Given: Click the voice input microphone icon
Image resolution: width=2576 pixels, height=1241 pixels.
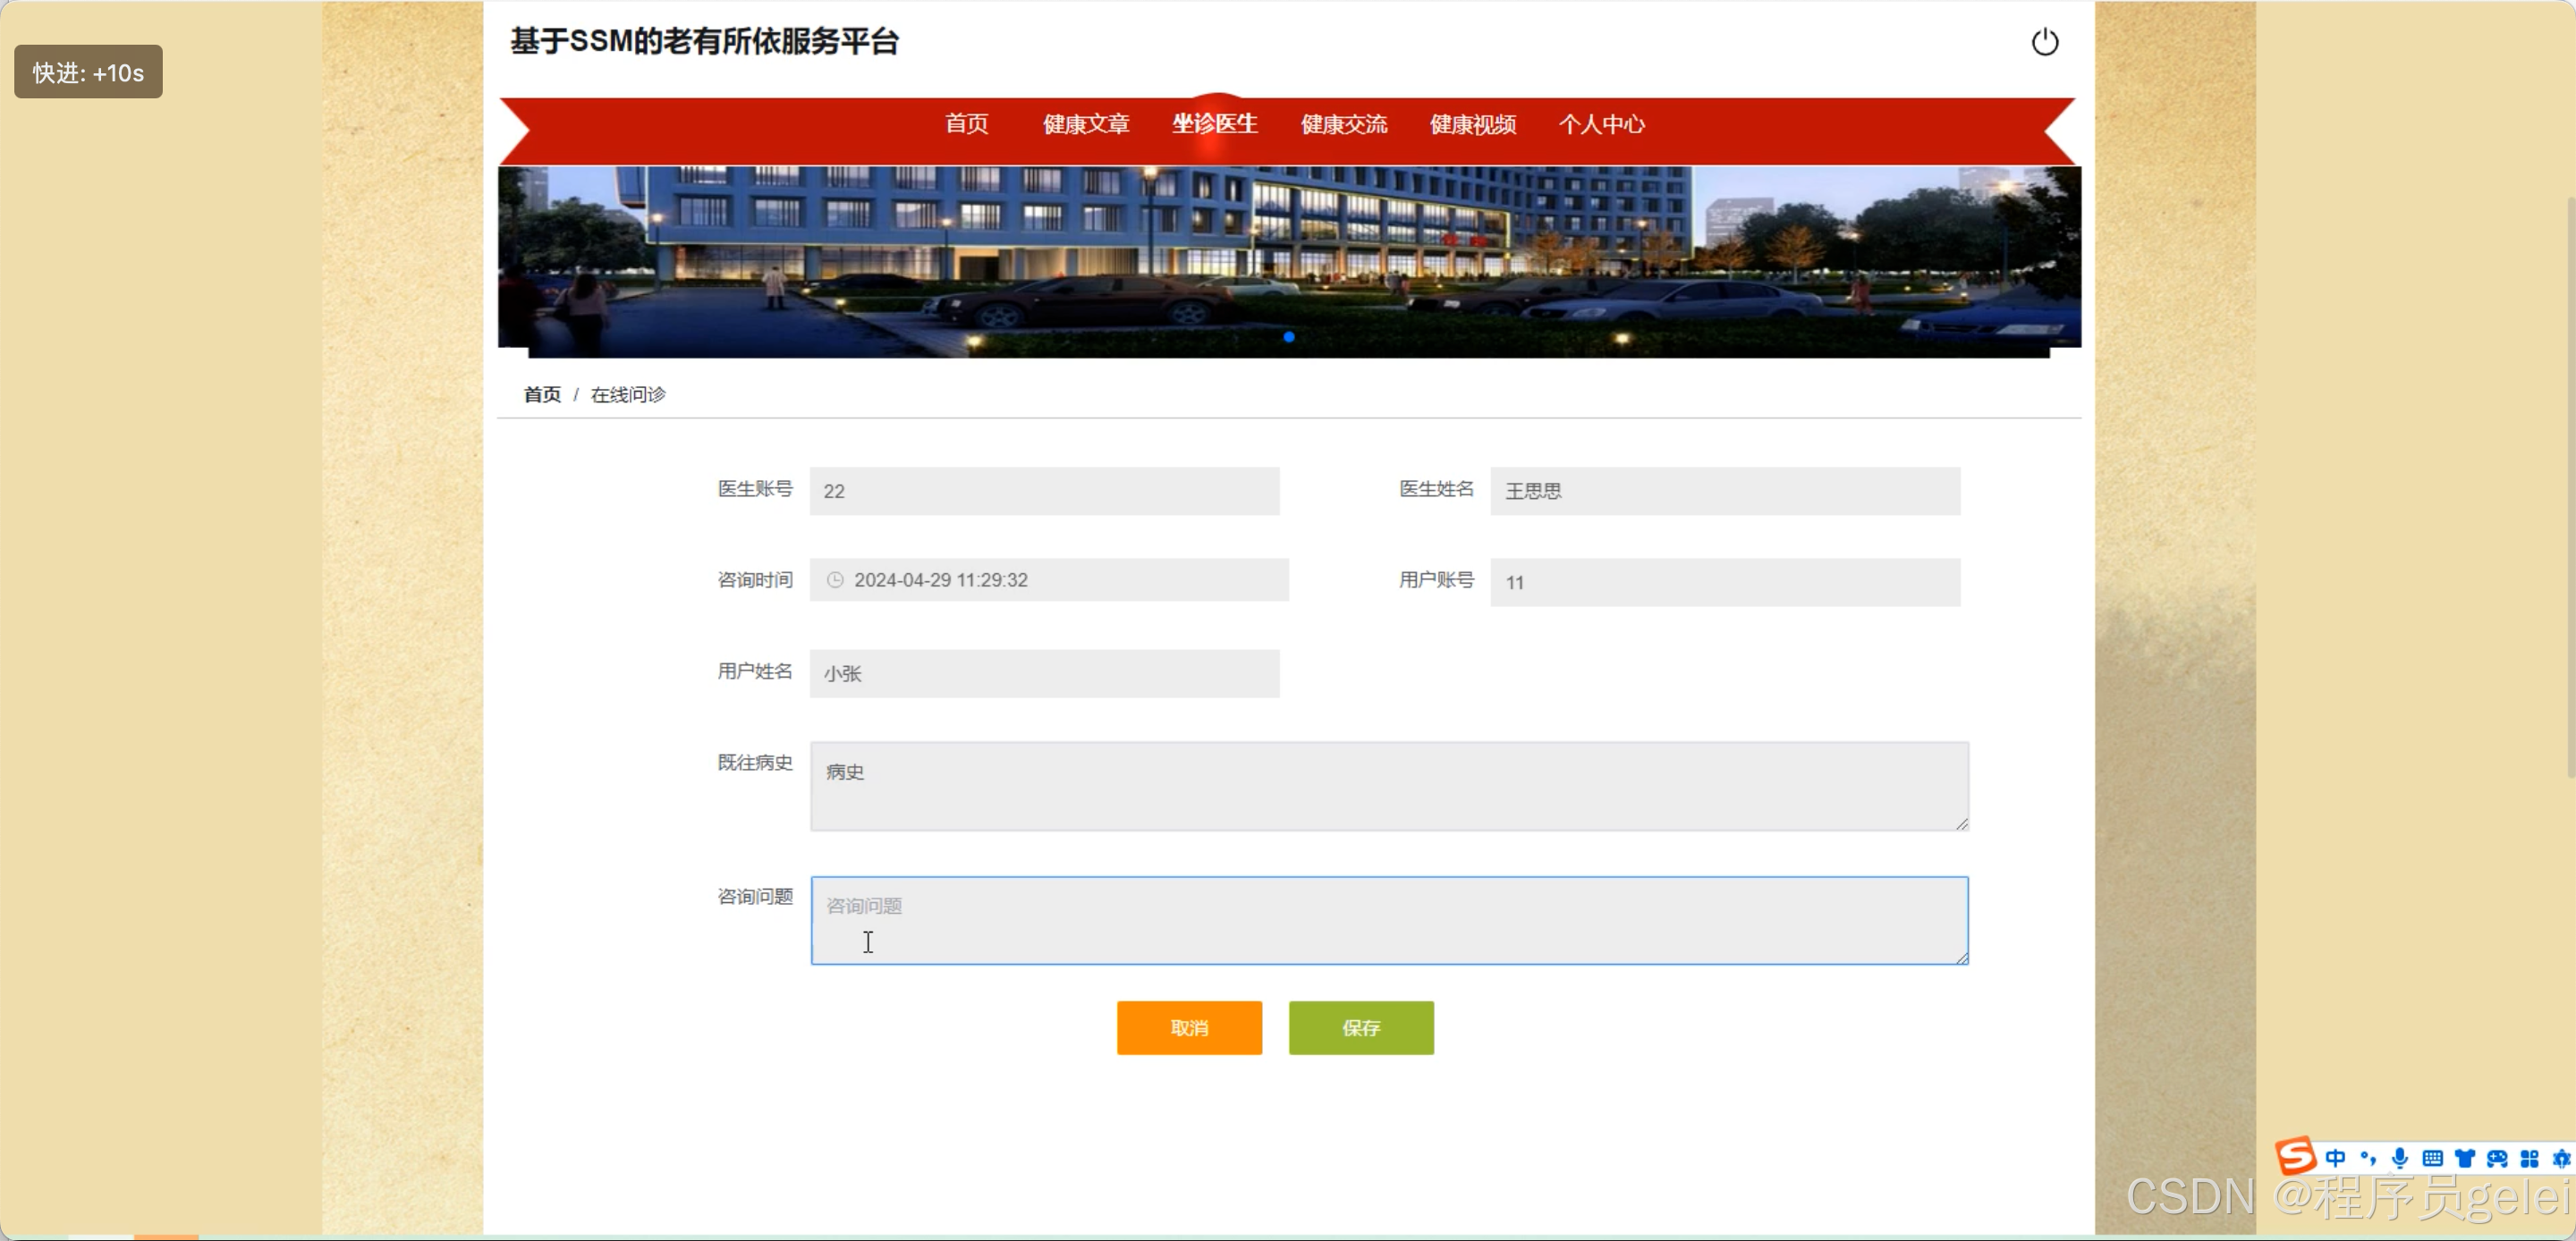Looking at the screenshot, I should (2399, 1159).
